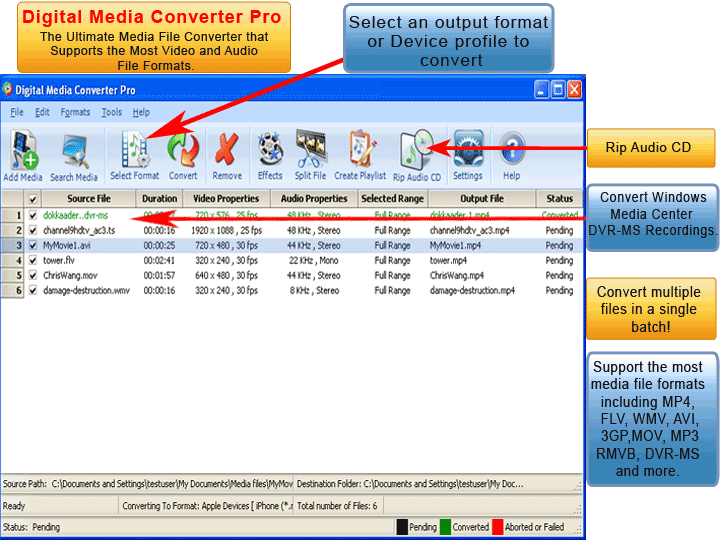
Task: Open Search Media tool
Action: click(74, 153)
